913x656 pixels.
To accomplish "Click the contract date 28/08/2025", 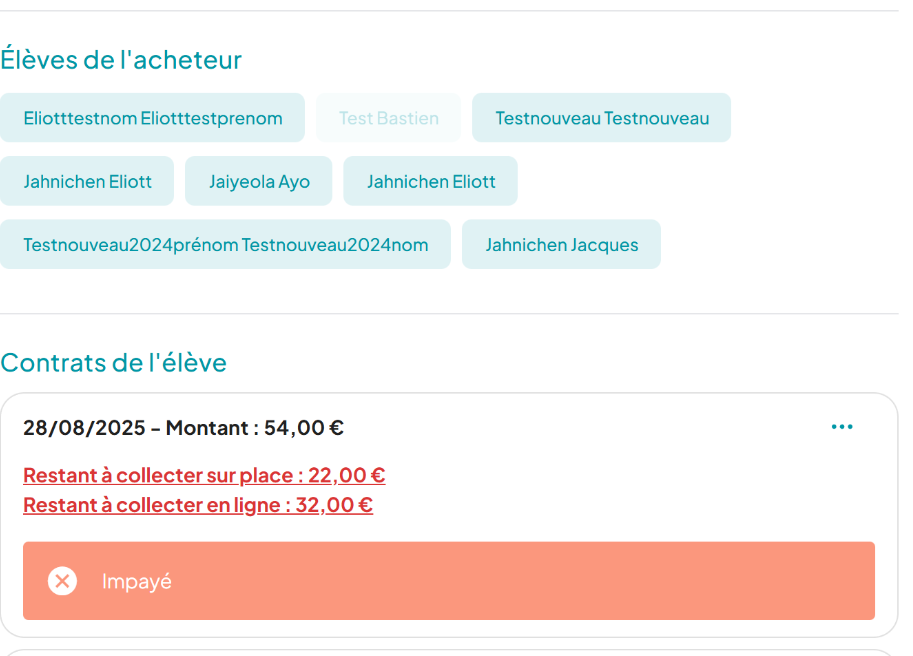I will pos(84,428).
